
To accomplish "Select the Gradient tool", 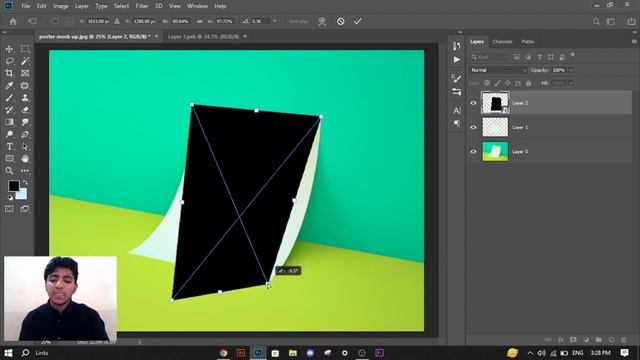I will [x=9, y=122].
